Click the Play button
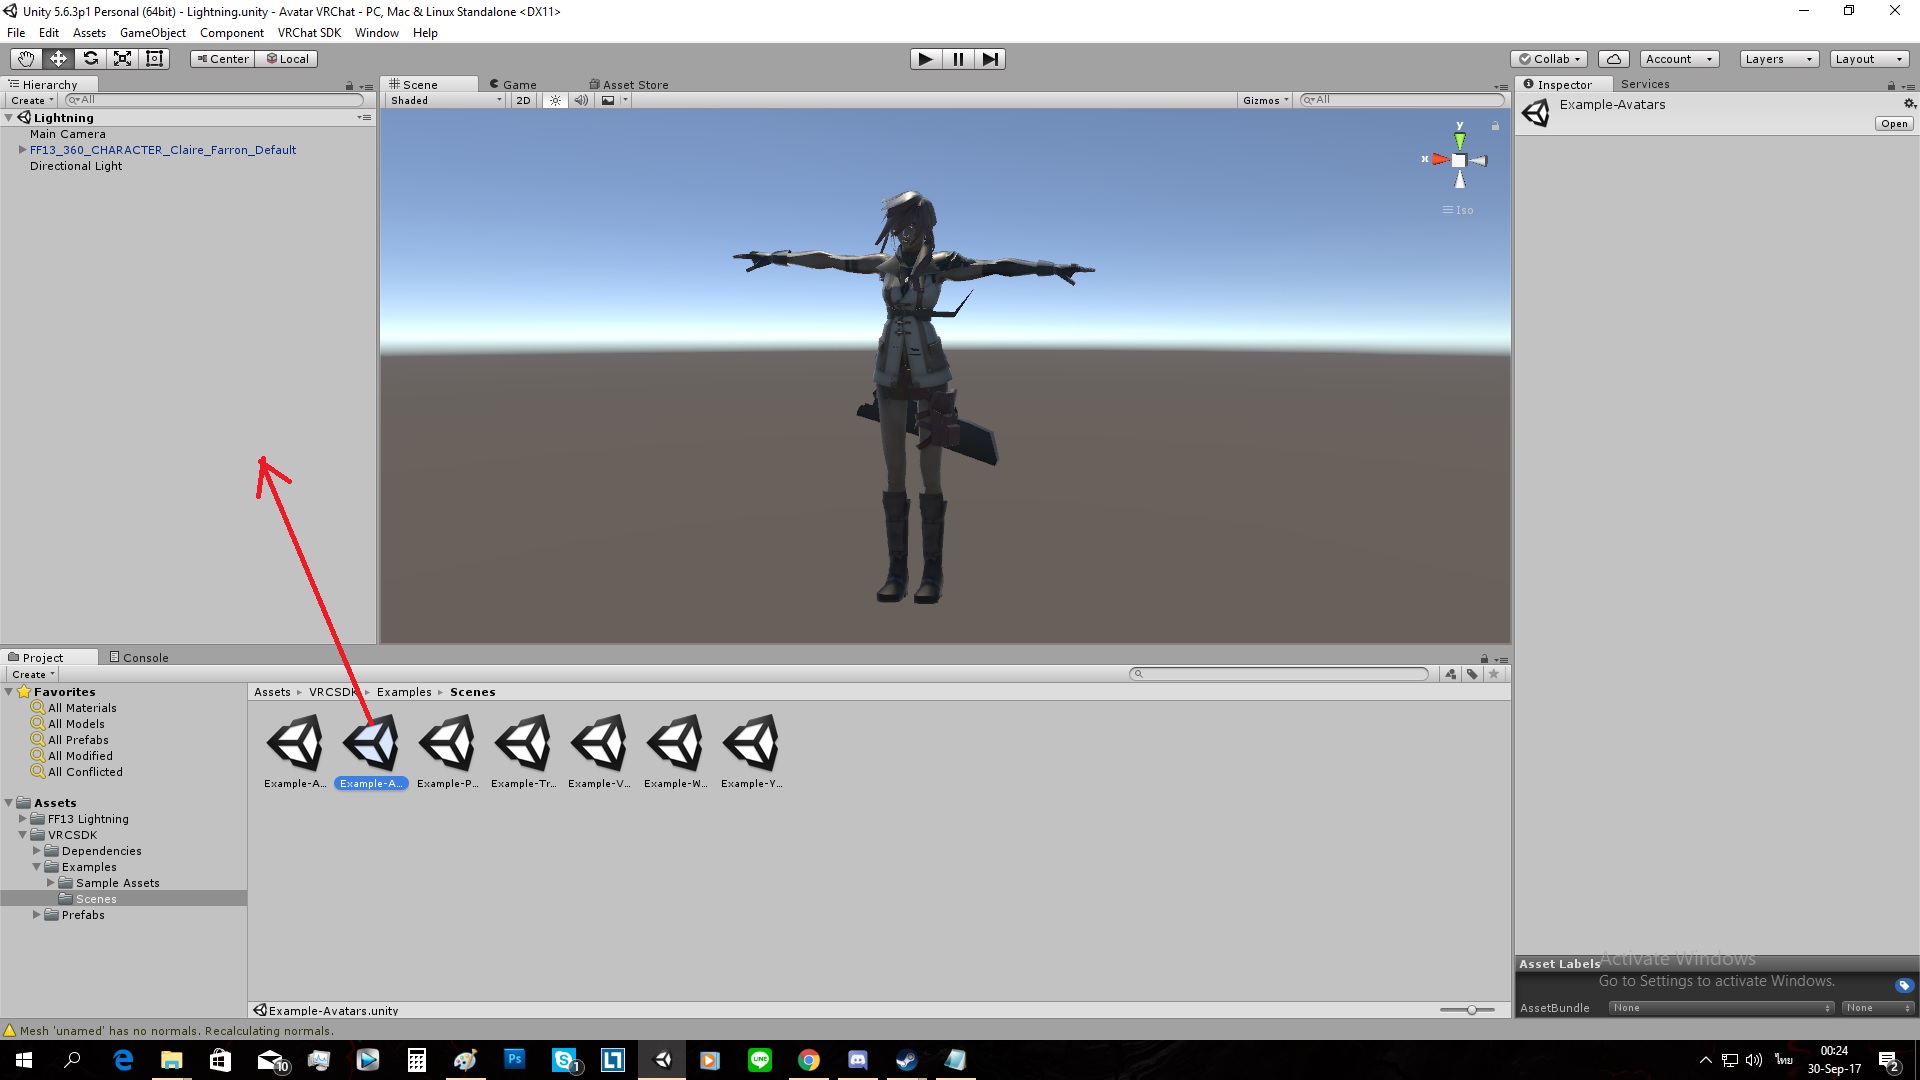 click(925, 59)
